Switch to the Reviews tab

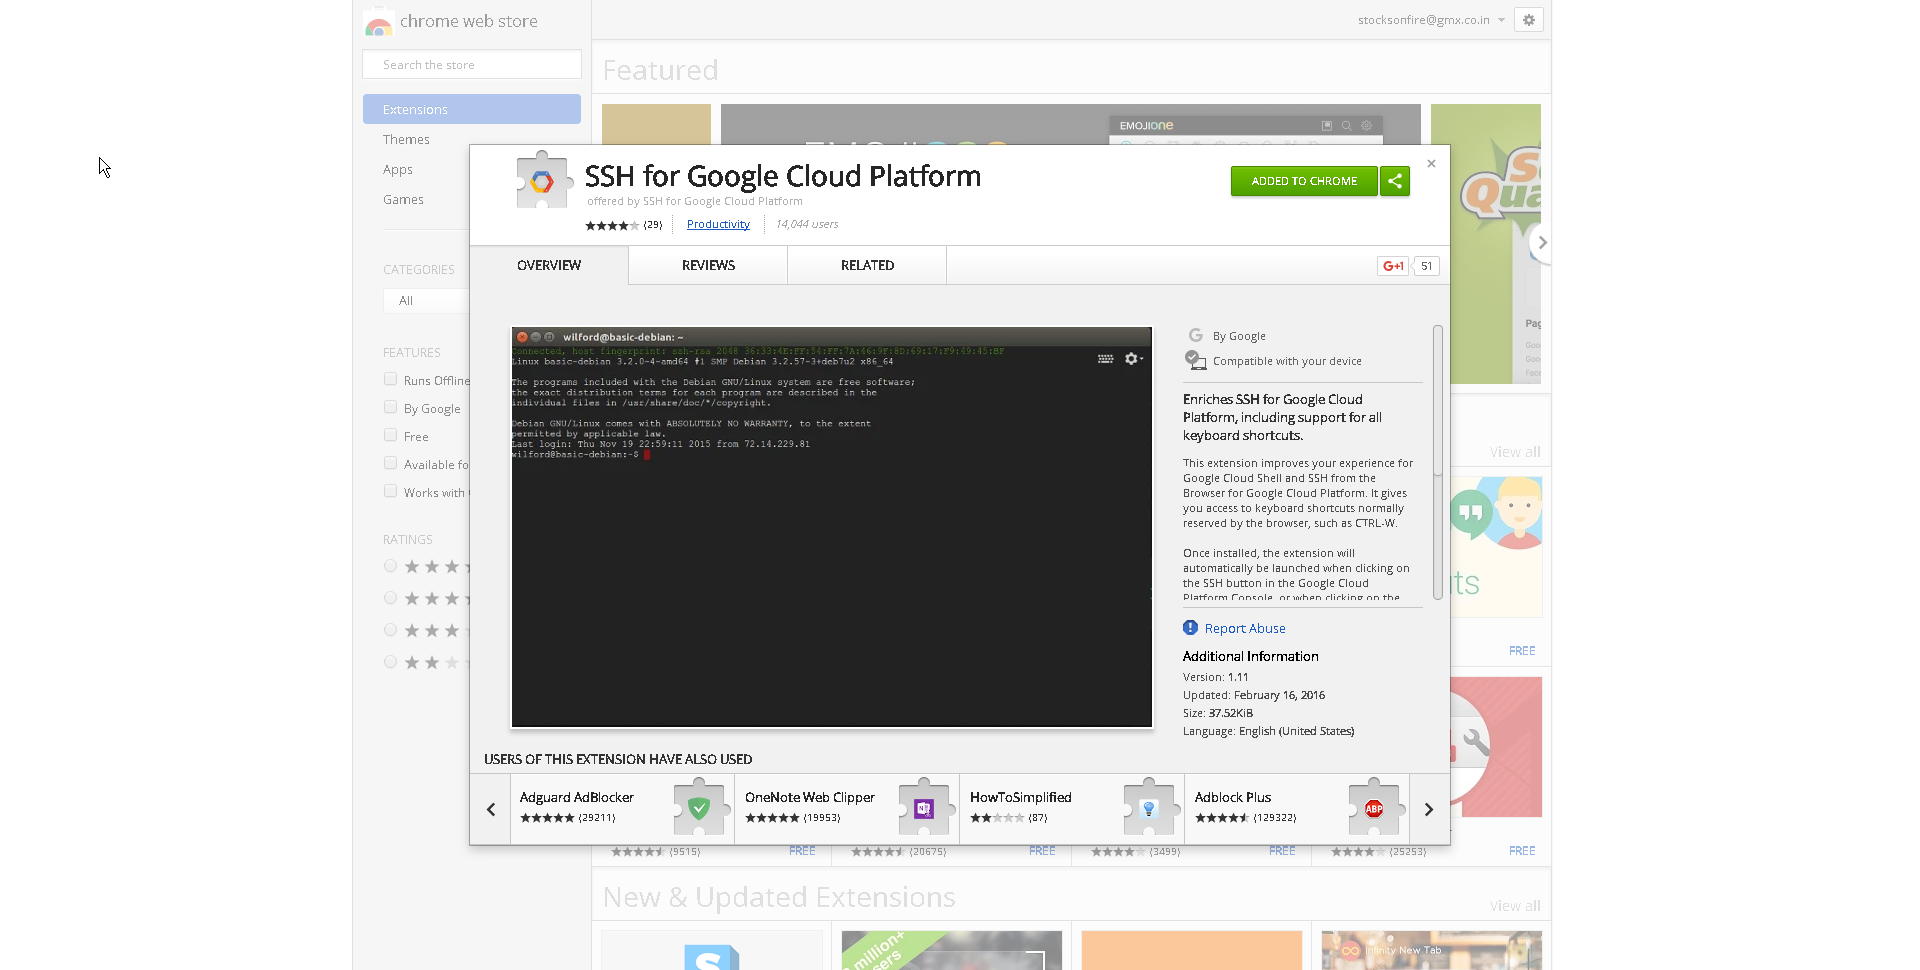click(x=707, y=265)
